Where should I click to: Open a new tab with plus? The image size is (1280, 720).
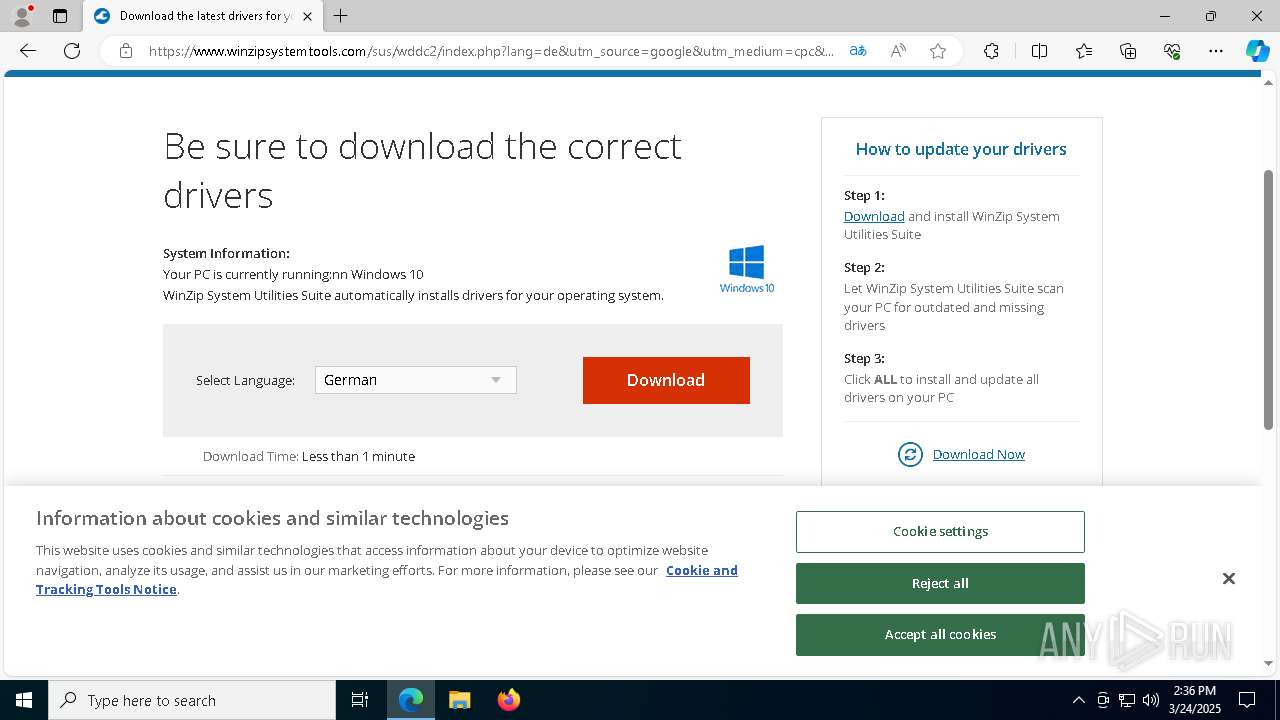click(341, 16)
